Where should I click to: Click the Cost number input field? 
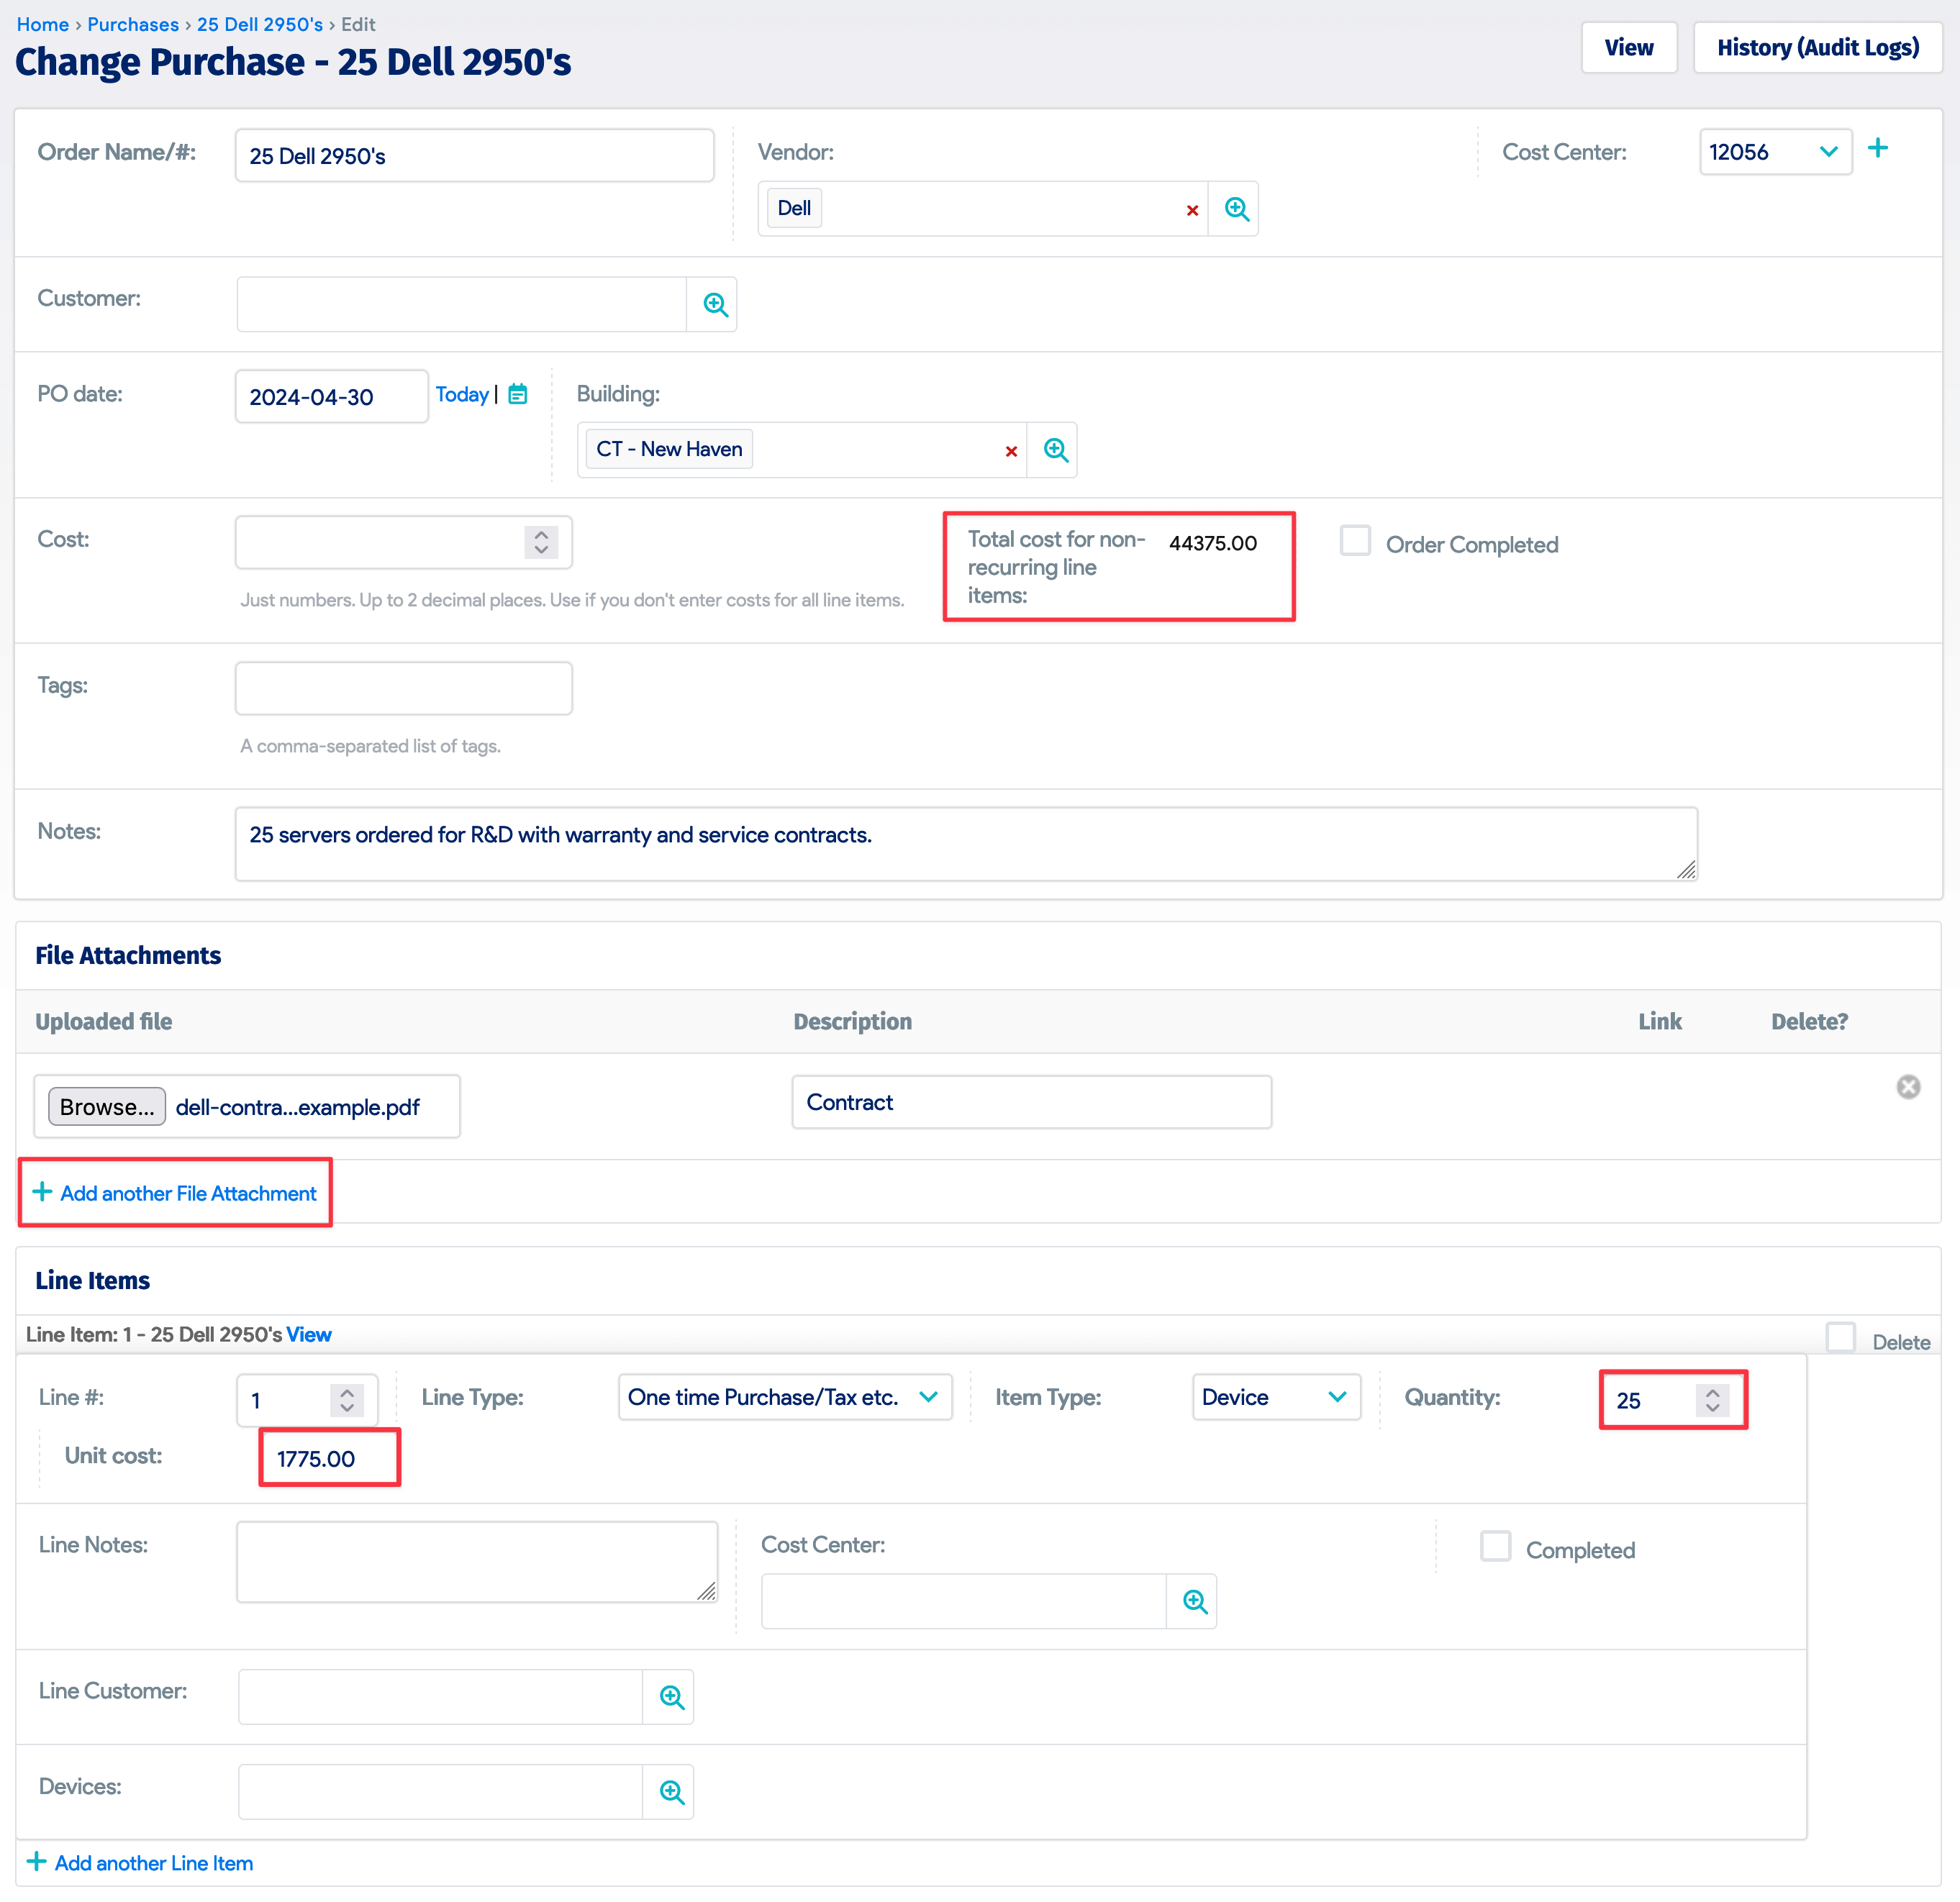tap(404, 542)
